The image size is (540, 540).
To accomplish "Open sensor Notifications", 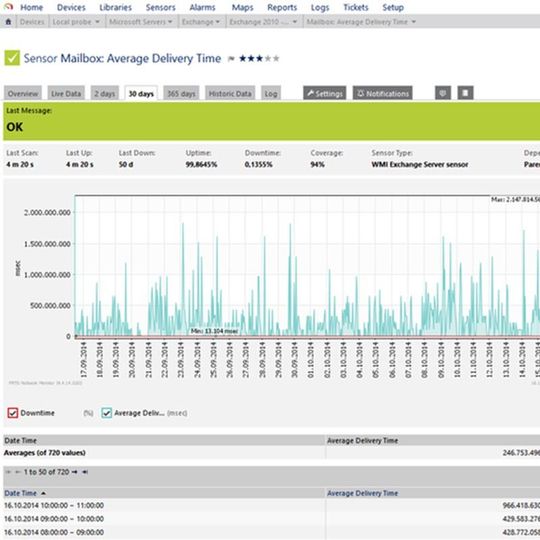I will pyautogui.click(x=382, y=93).
